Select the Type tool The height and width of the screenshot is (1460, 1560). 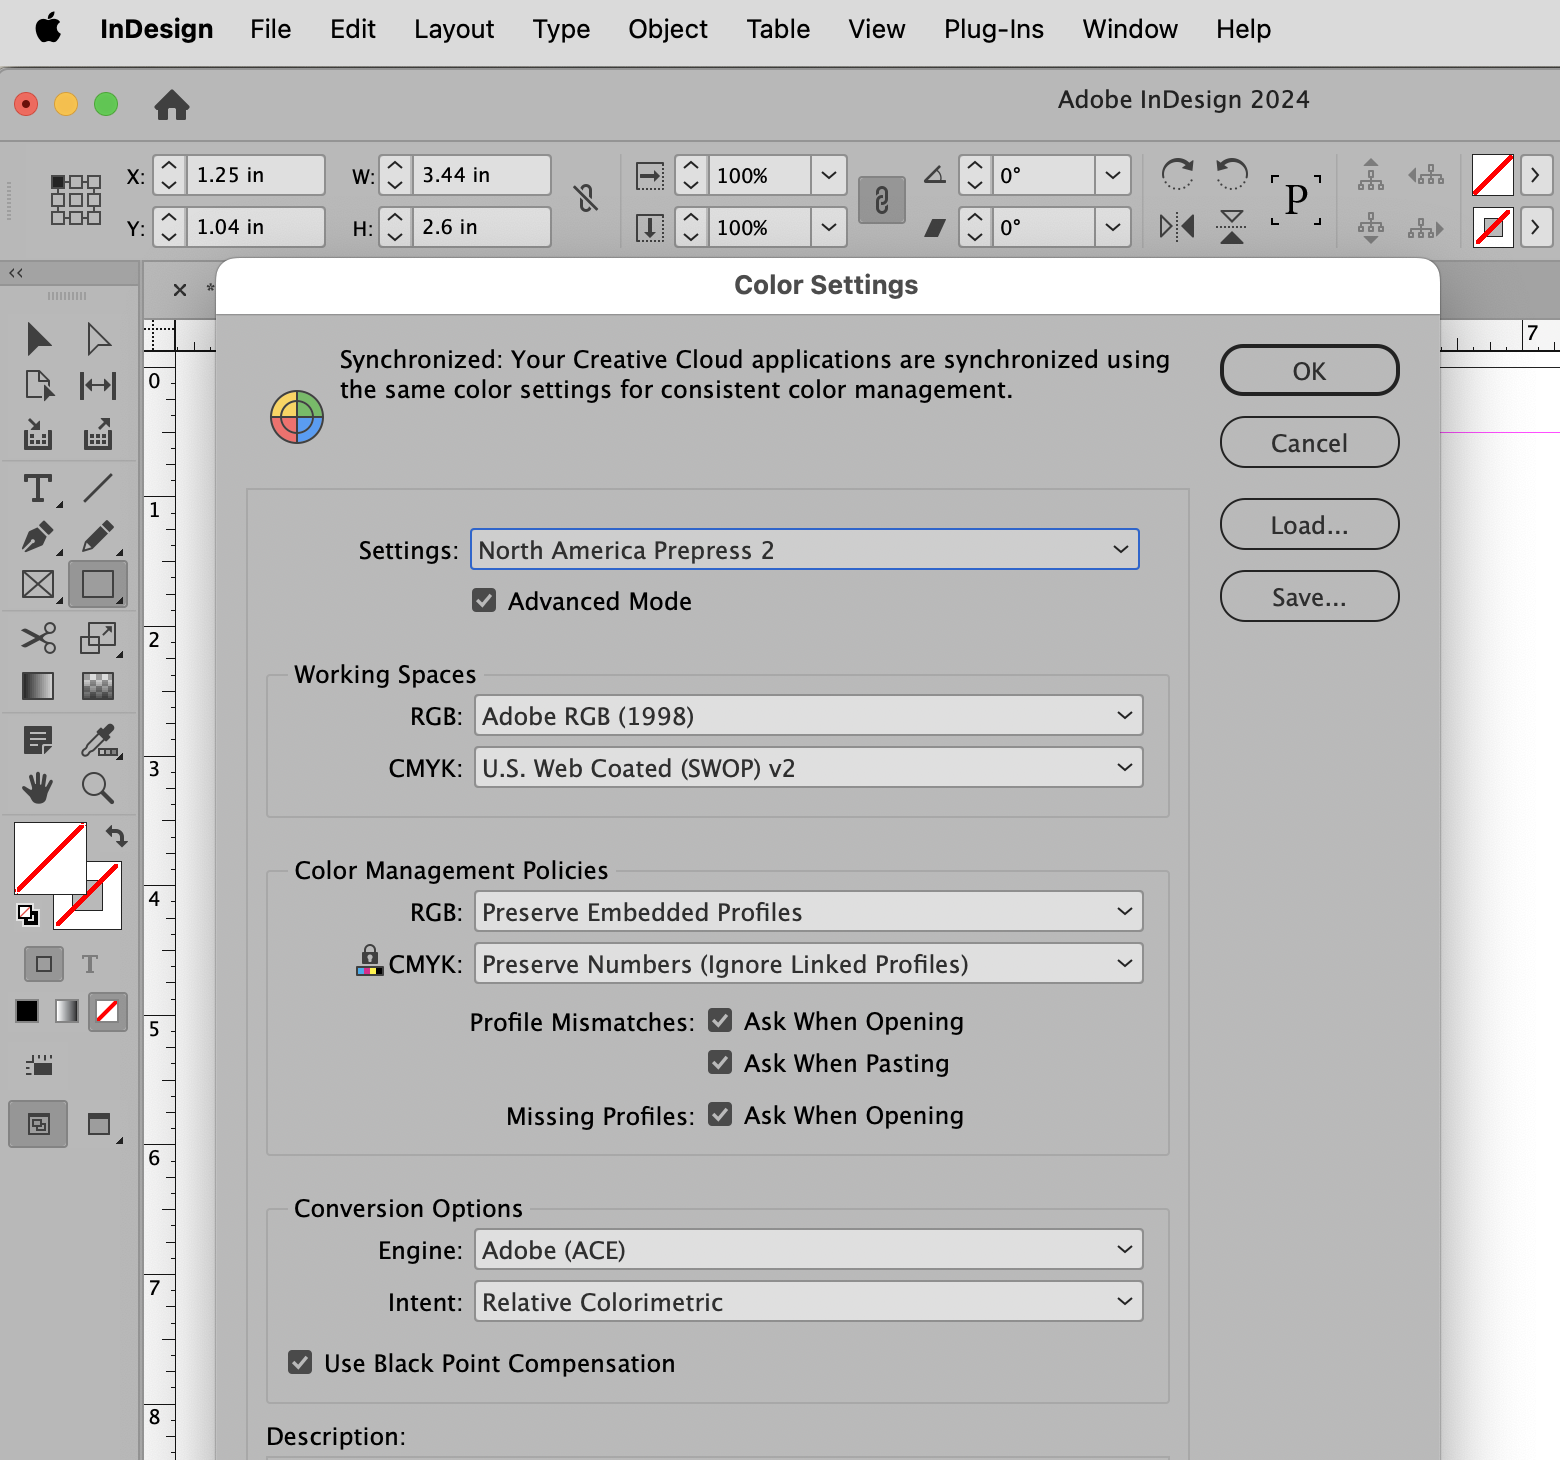(x=38, y=488)
